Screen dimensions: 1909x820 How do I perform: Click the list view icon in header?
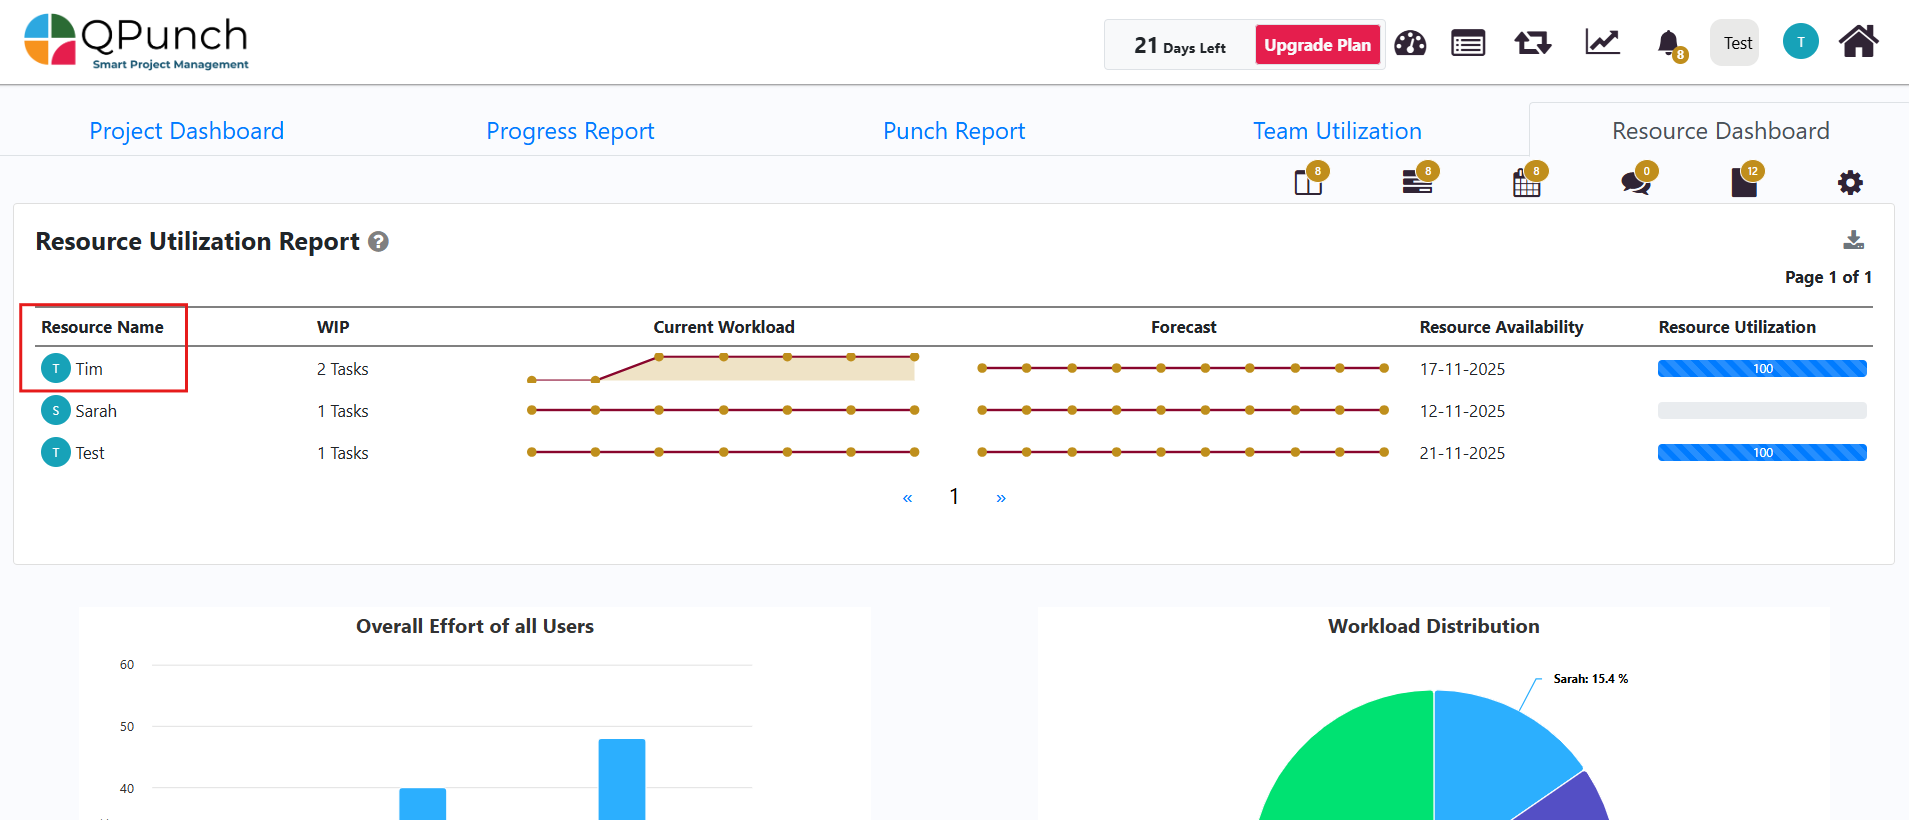(x=1468, y=43)
